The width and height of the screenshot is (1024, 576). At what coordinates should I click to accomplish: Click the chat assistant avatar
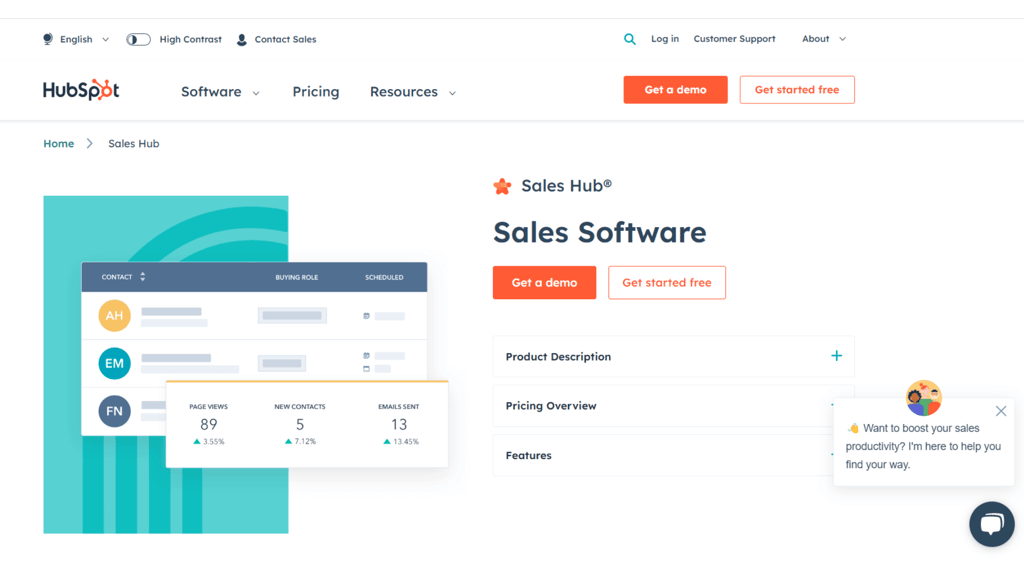click(x=923, y=398)
